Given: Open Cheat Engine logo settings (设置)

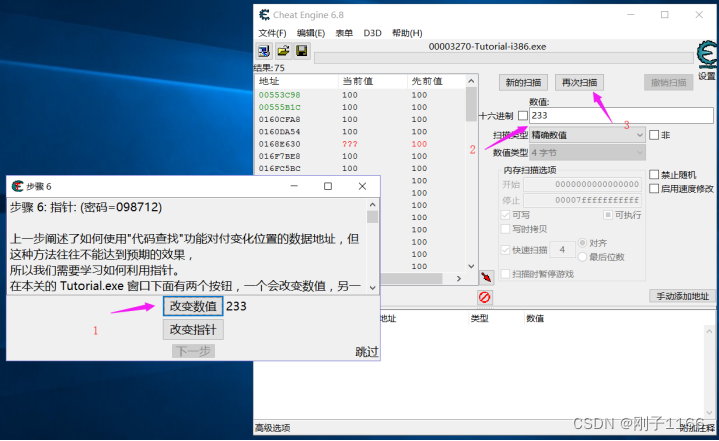Looking at the screenshot, I should (707, 60).
